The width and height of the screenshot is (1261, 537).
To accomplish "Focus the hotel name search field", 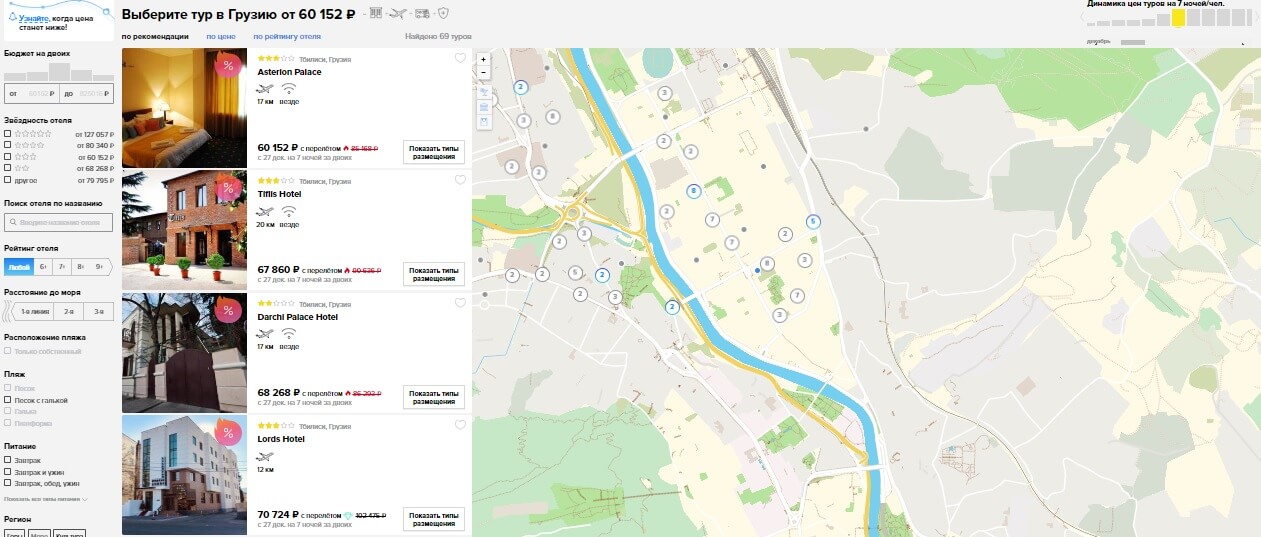I will 58,222.
